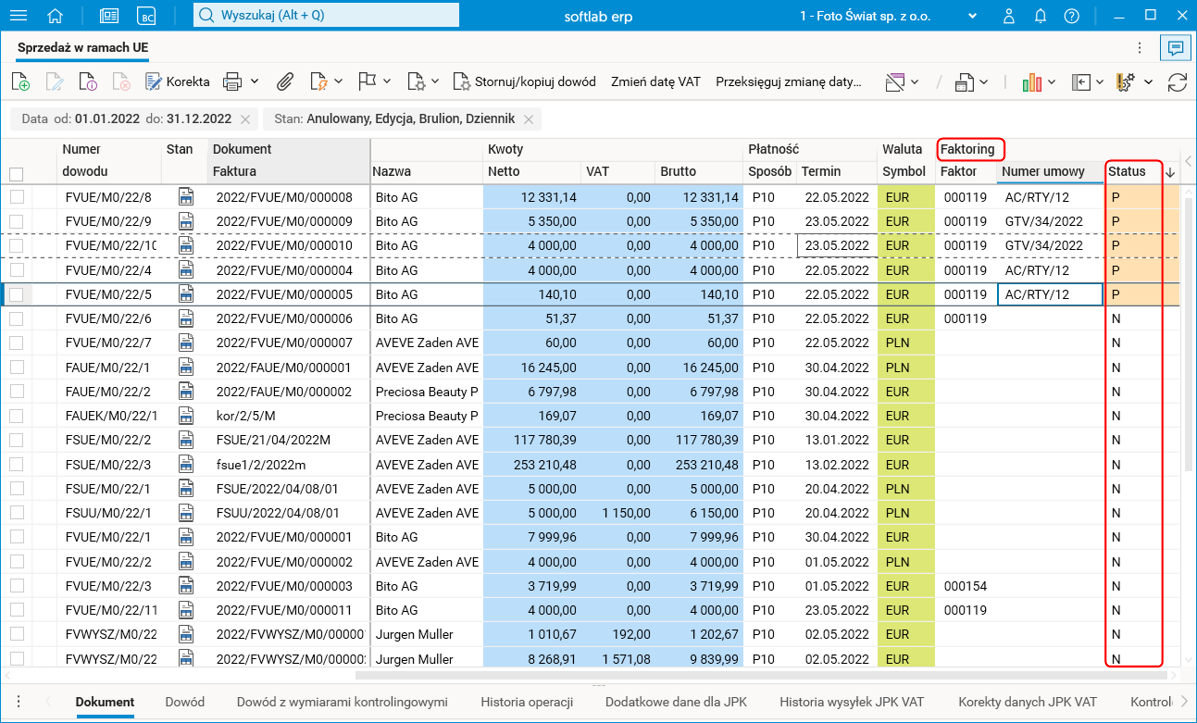
Task: Open the company selector dropdown
Action: point(973,16)
